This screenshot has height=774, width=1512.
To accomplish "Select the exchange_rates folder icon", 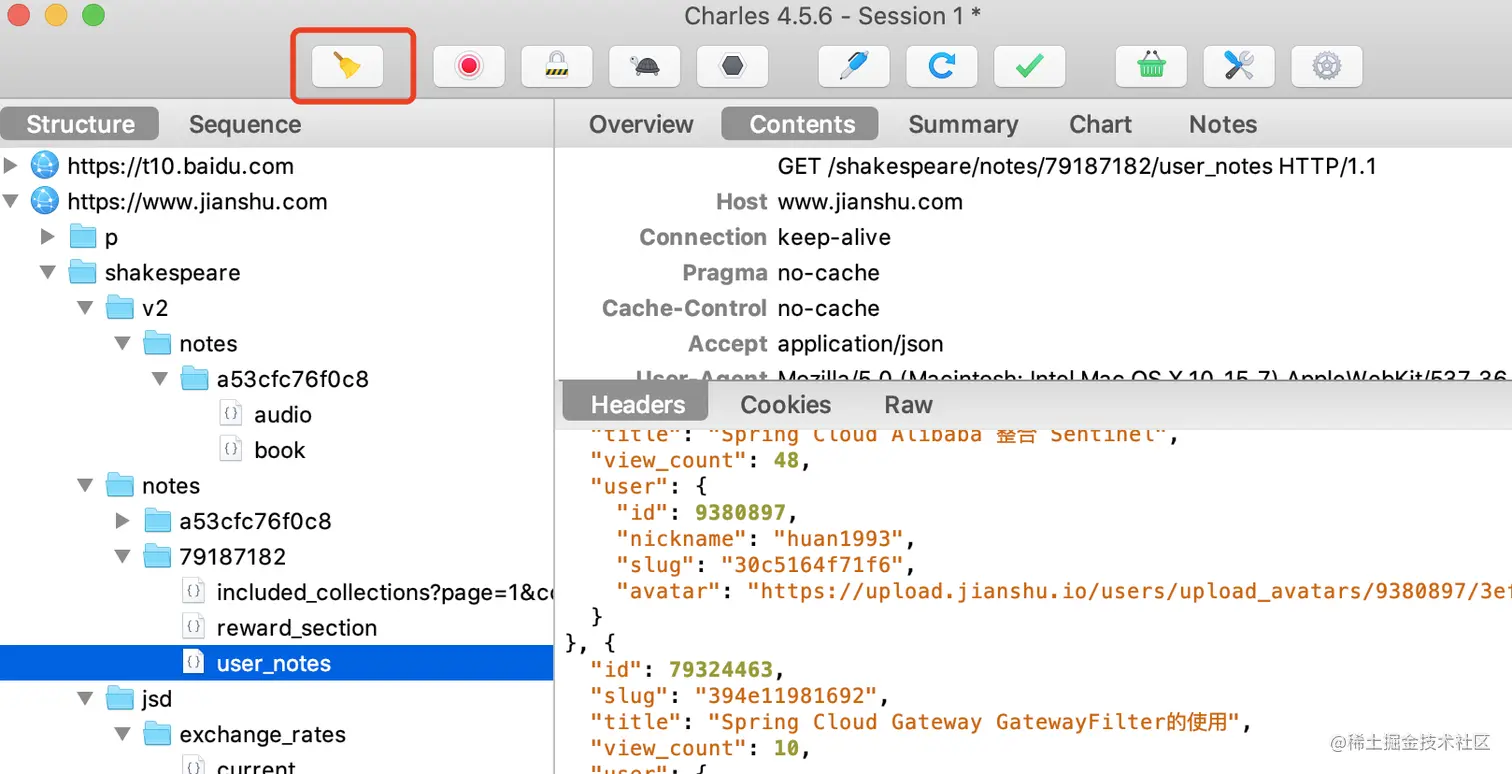I will (157, 734).
